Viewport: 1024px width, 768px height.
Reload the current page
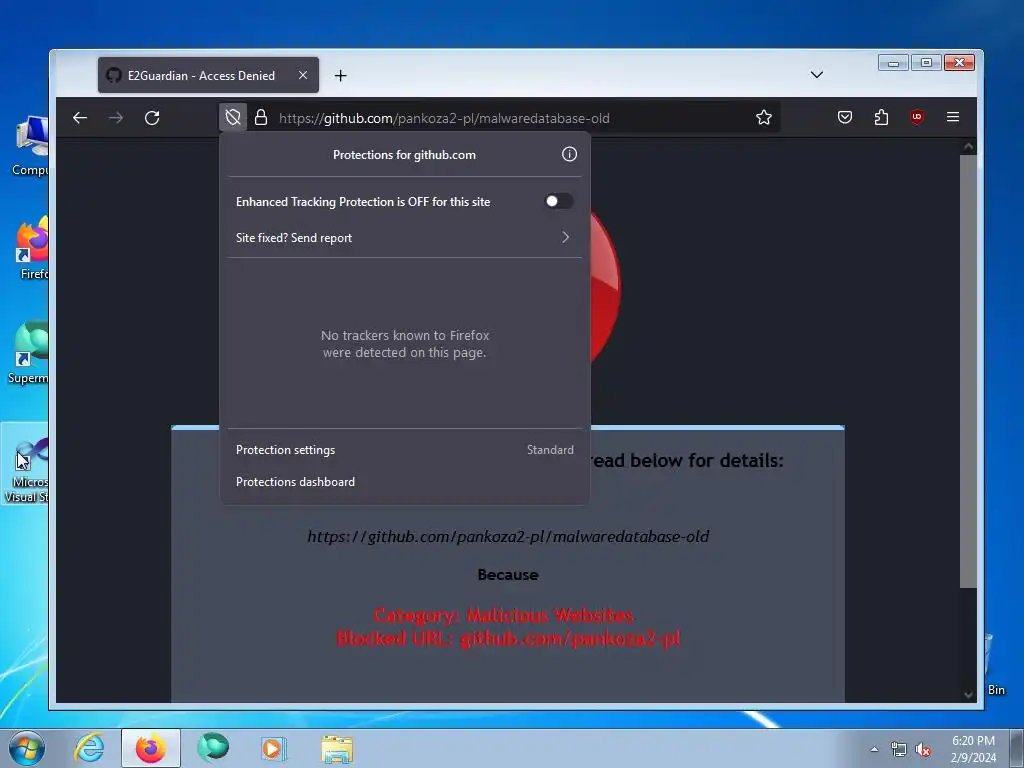152,118
